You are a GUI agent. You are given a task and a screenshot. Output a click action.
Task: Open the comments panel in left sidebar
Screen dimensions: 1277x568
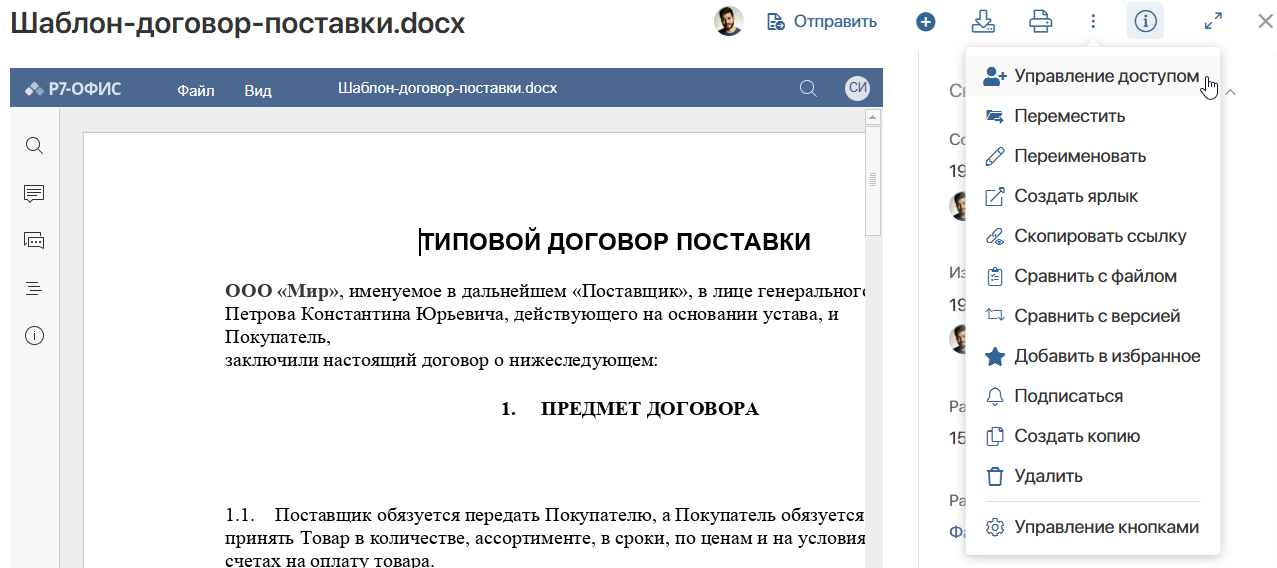pos(34,193)
